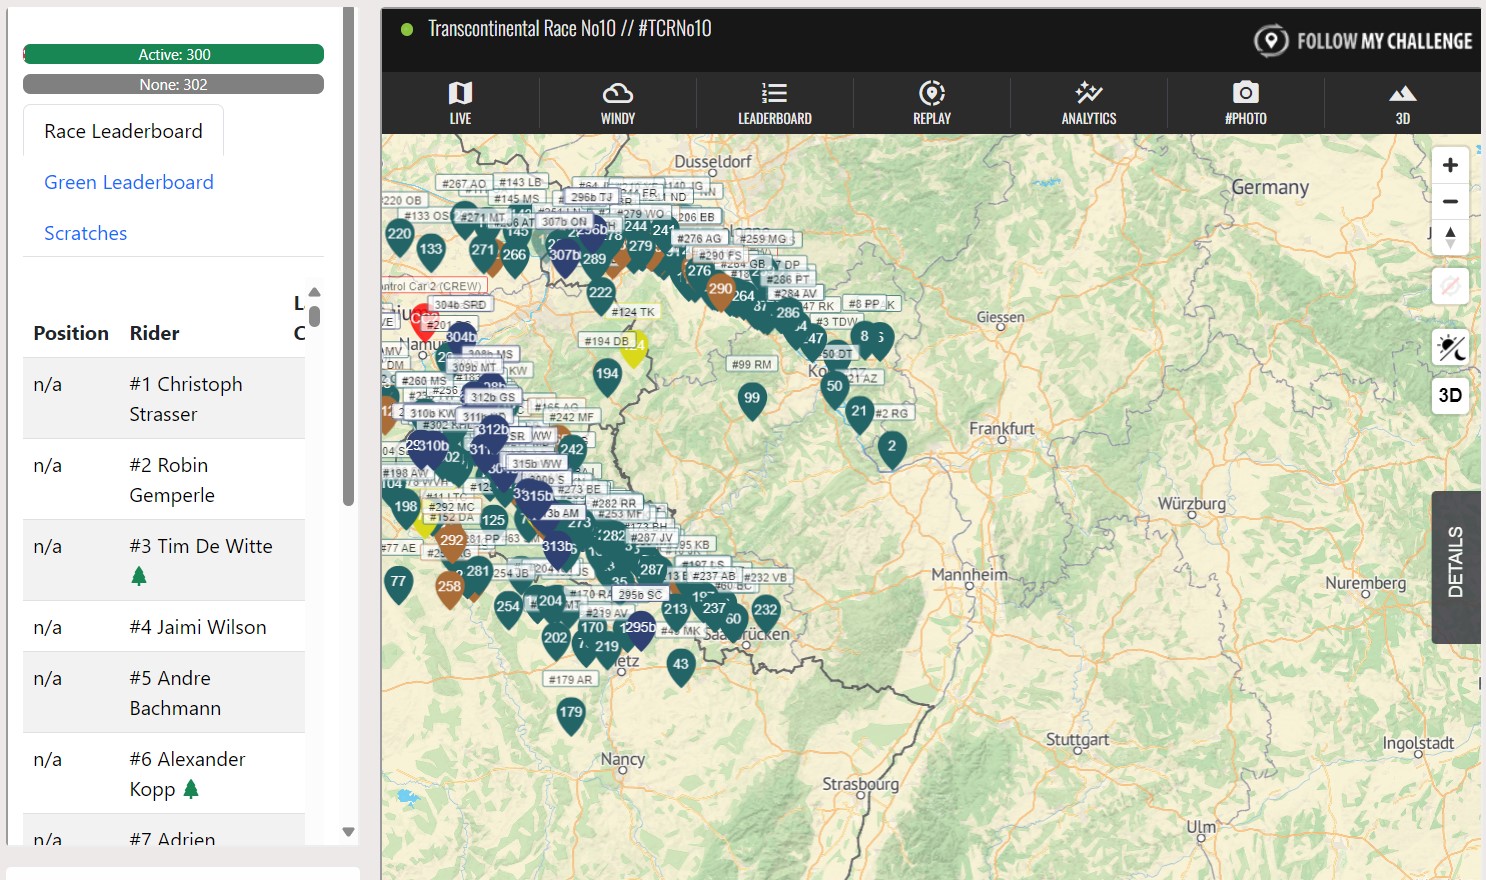Zoom in on the map
The image size is (1486, 880).
1450,166
